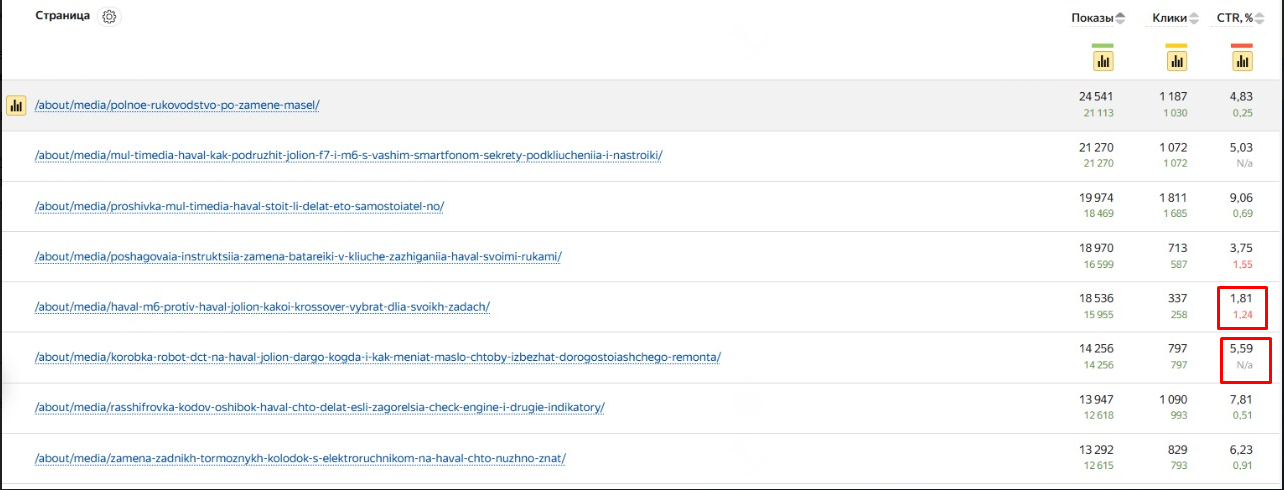The image size is (1284, 490).
Task: Open the poshagovaia-instruktsiia-zamena-batareiki link
Action: coord(298,256)
